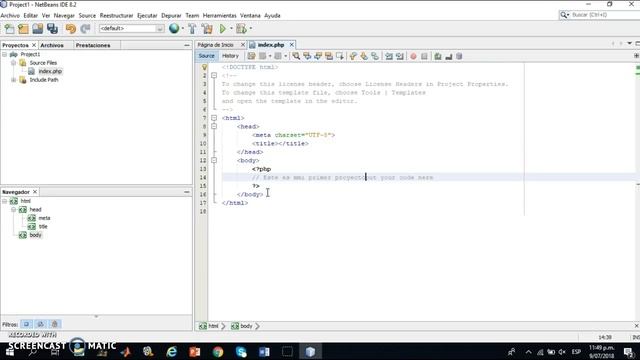Click the Find Selection magnifier icon
Viewport: 640px width, 360px height.
point(296,56)
